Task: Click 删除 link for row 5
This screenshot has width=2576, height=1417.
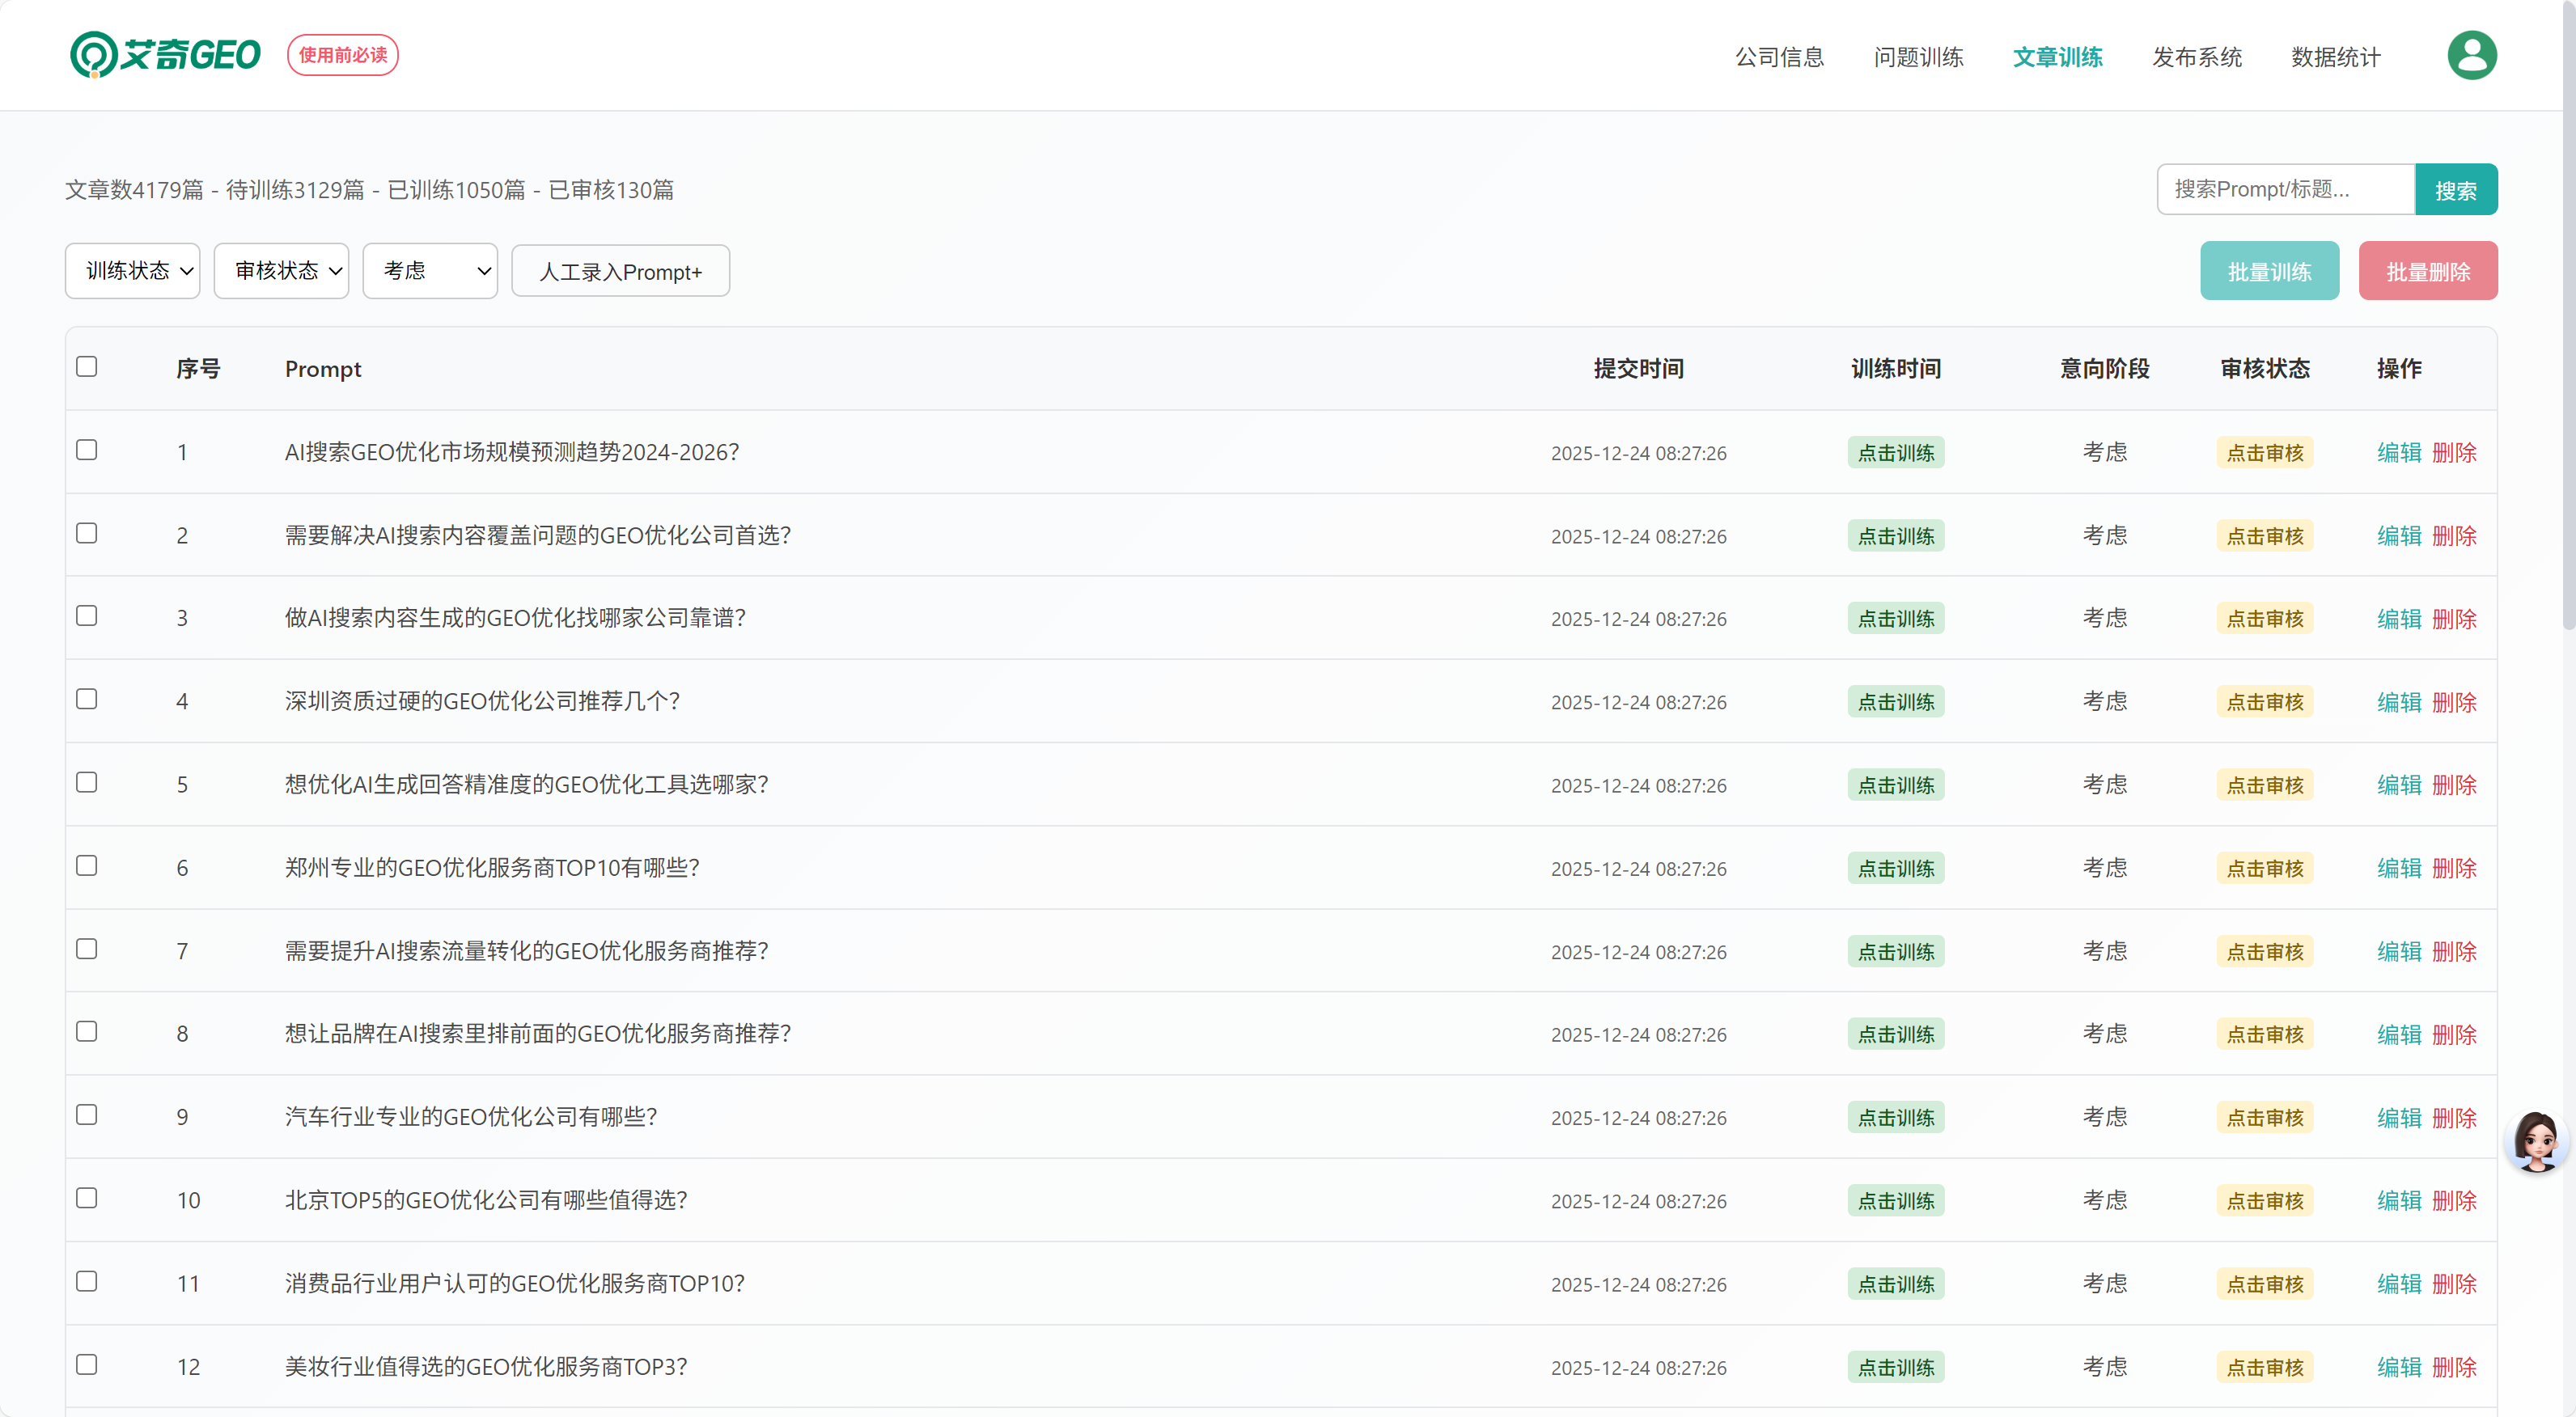Action: [2453, 785]
